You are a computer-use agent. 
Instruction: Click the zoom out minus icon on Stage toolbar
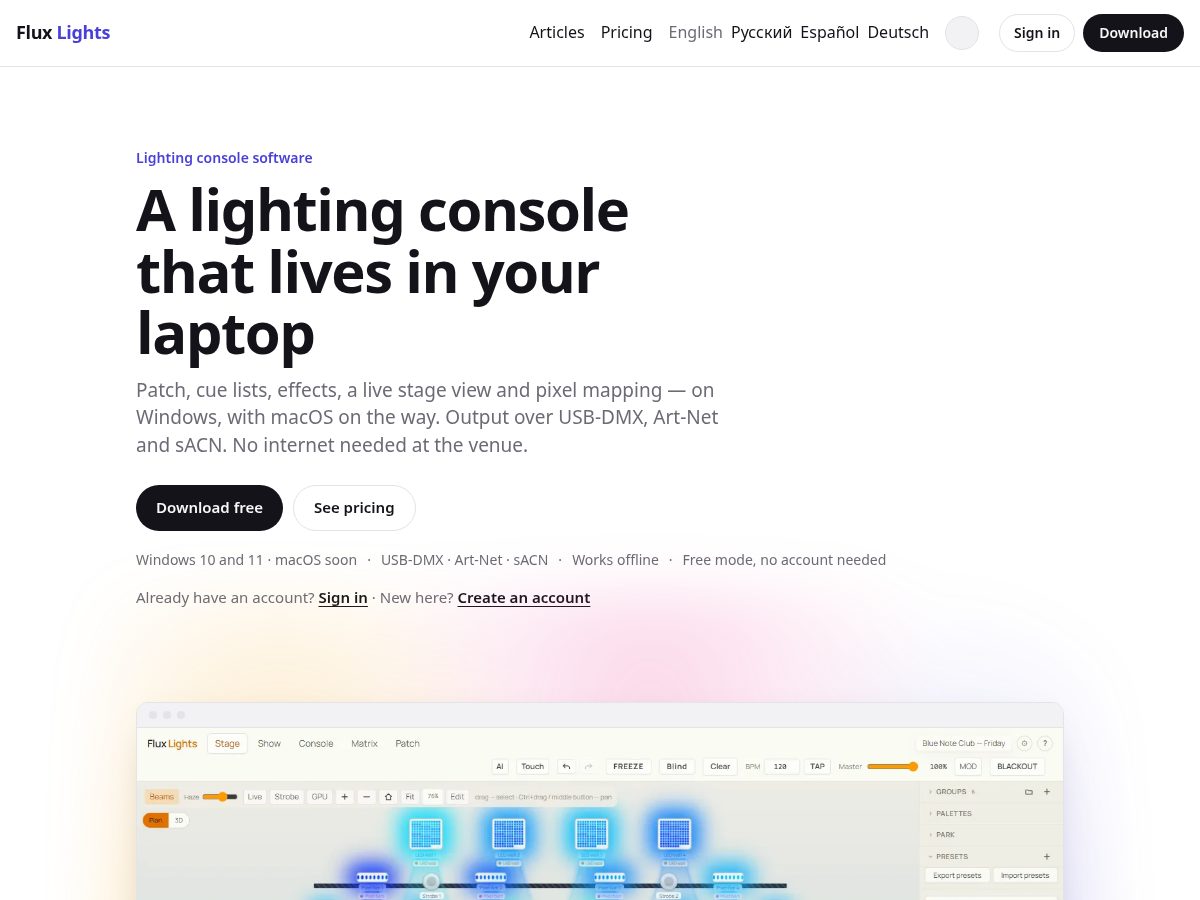[x=367, y=797]
